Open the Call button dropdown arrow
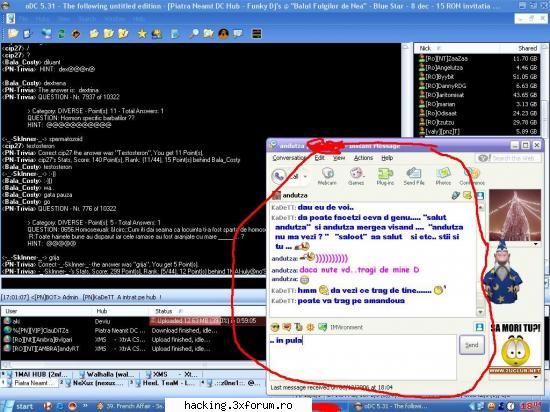550x412 pixels. click(305, 176)
